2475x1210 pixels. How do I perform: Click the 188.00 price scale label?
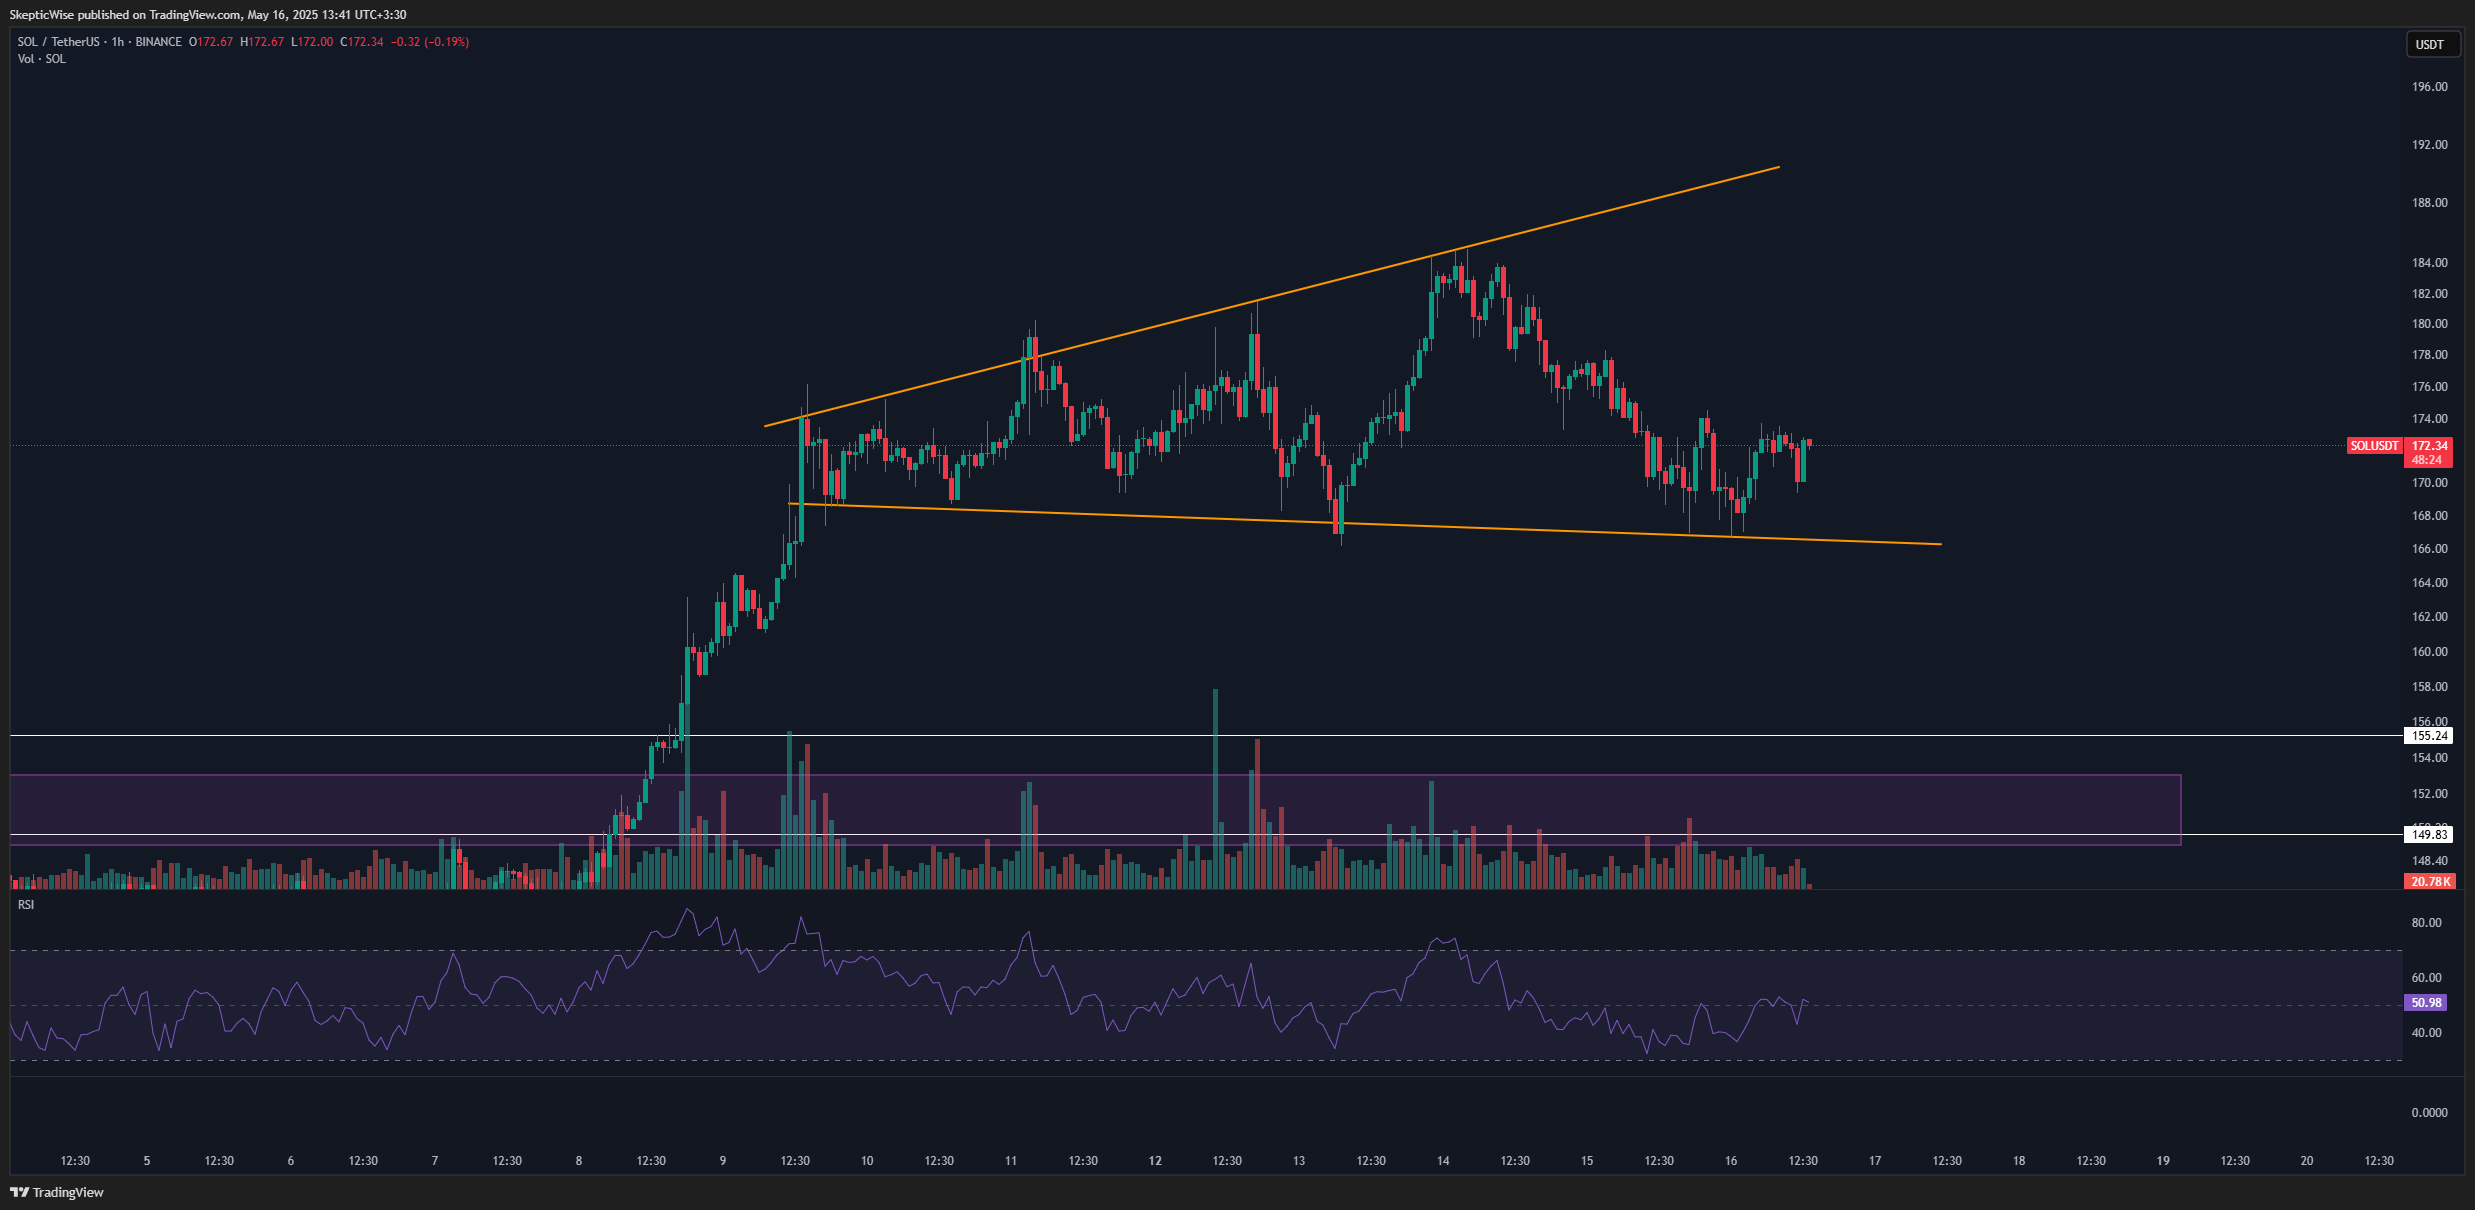(2429, 203)
